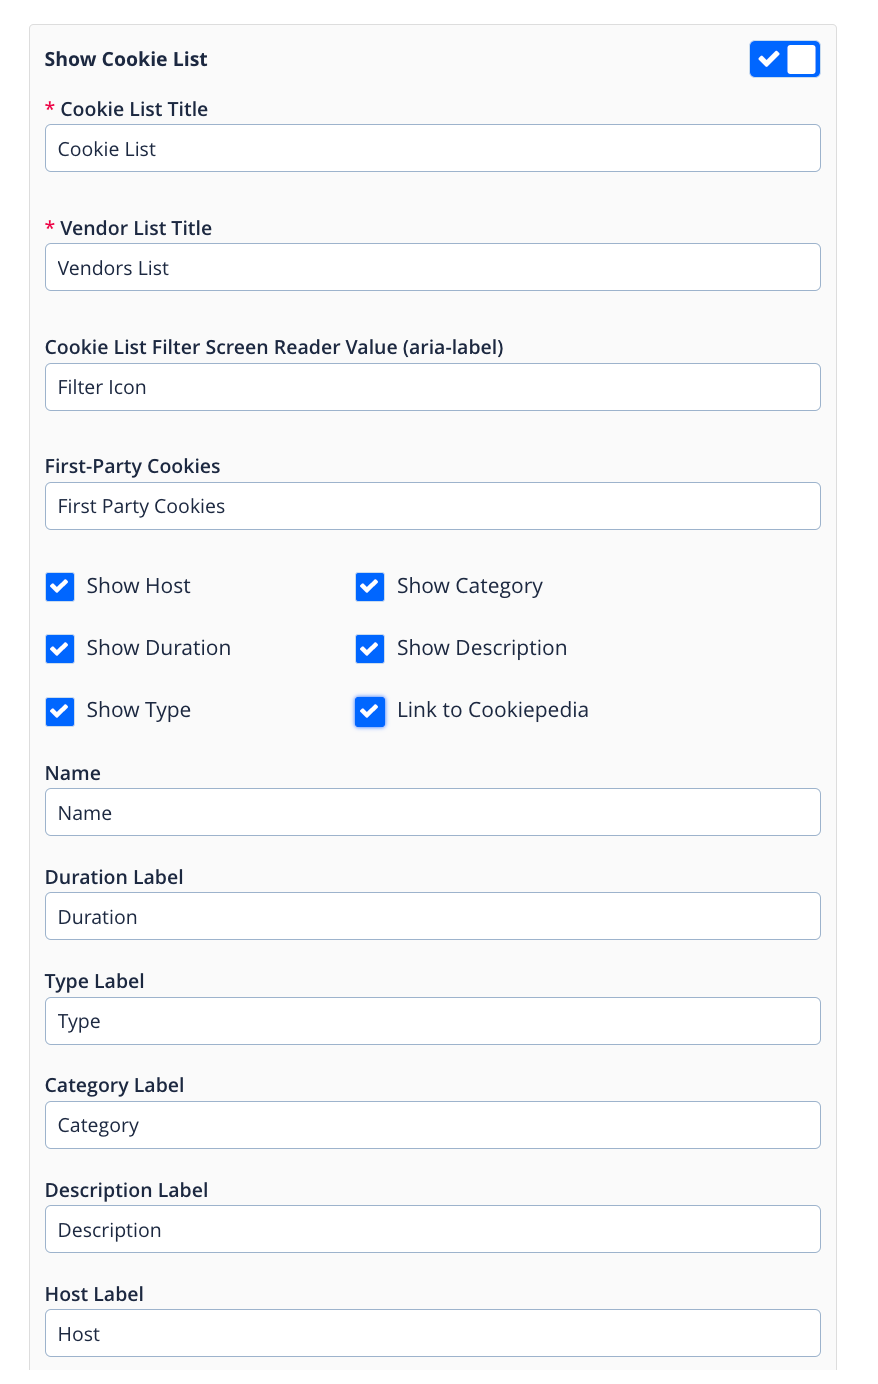878x1384 pixels.
Task: Disable the Show Description checkbox
Action: 370,649
